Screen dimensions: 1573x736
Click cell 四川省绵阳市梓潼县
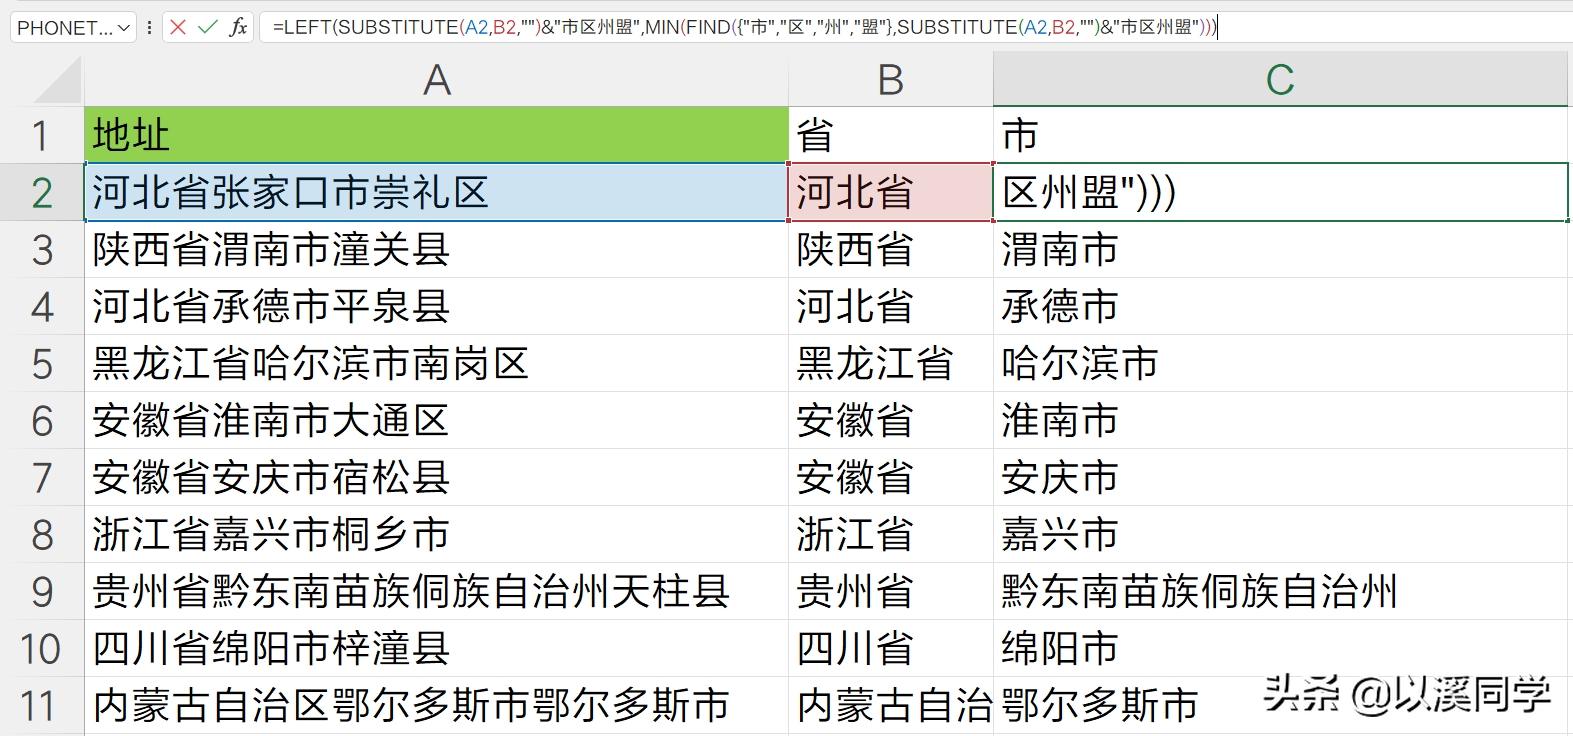(437, 648)
